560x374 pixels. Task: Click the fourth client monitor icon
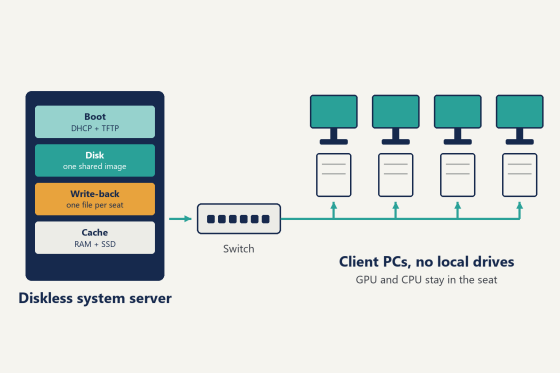(520, 120)
